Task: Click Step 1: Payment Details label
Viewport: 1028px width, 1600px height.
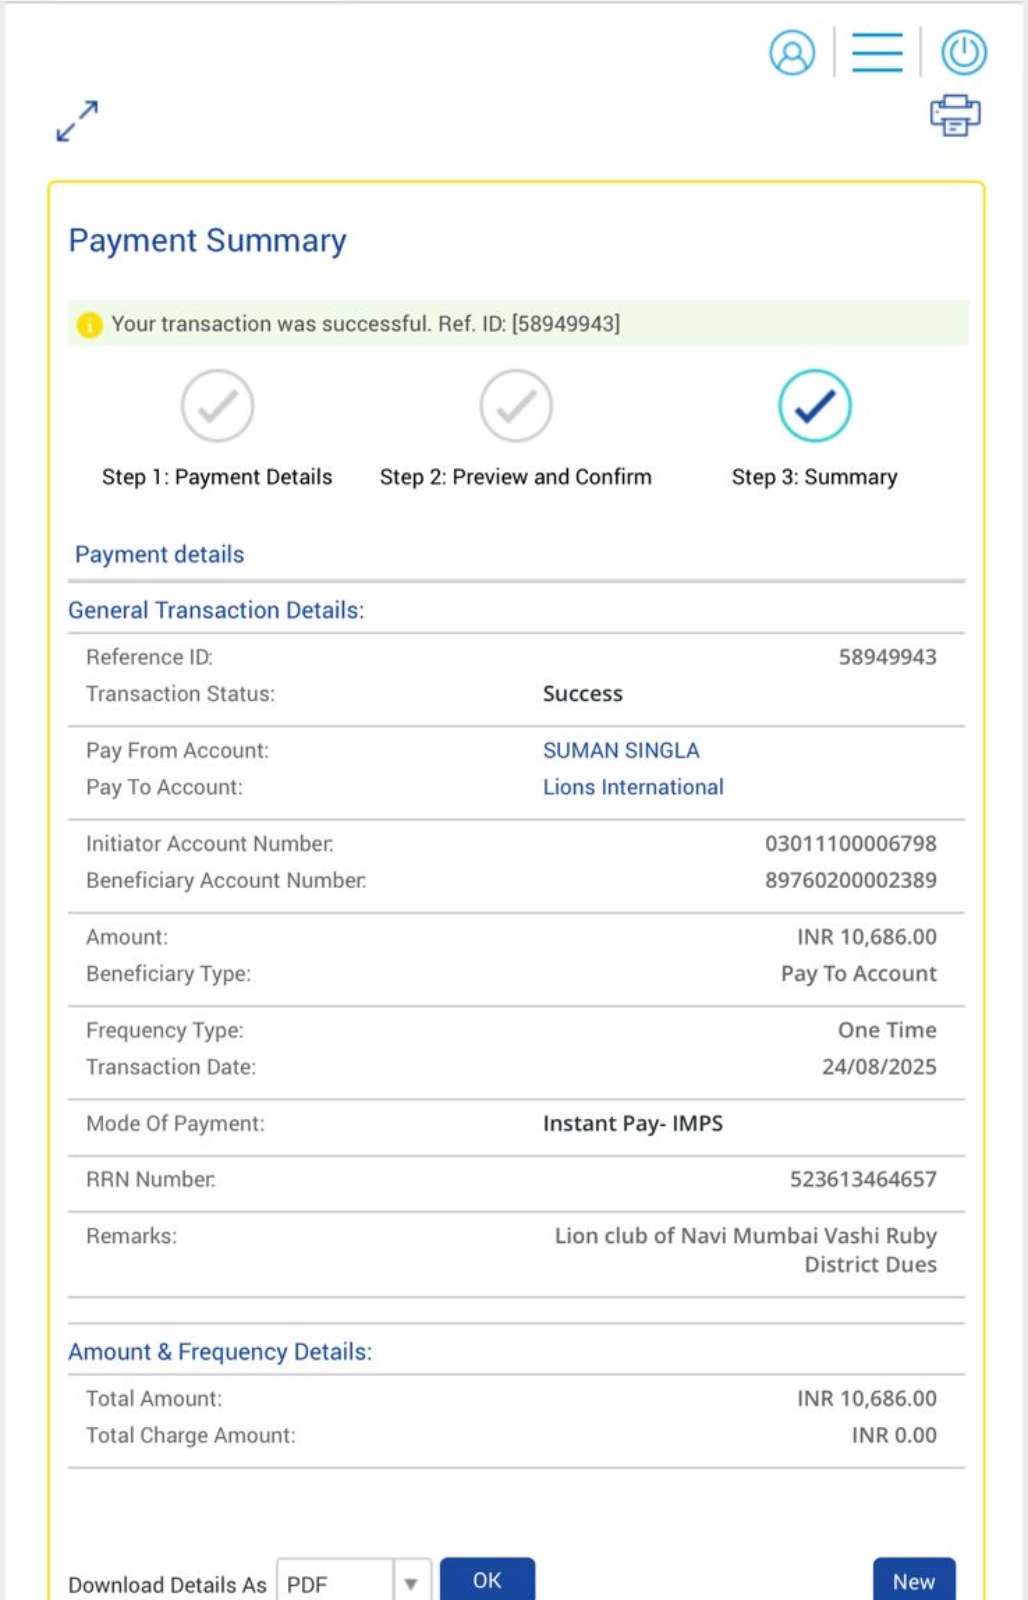Action: click(x=217, y=478)
